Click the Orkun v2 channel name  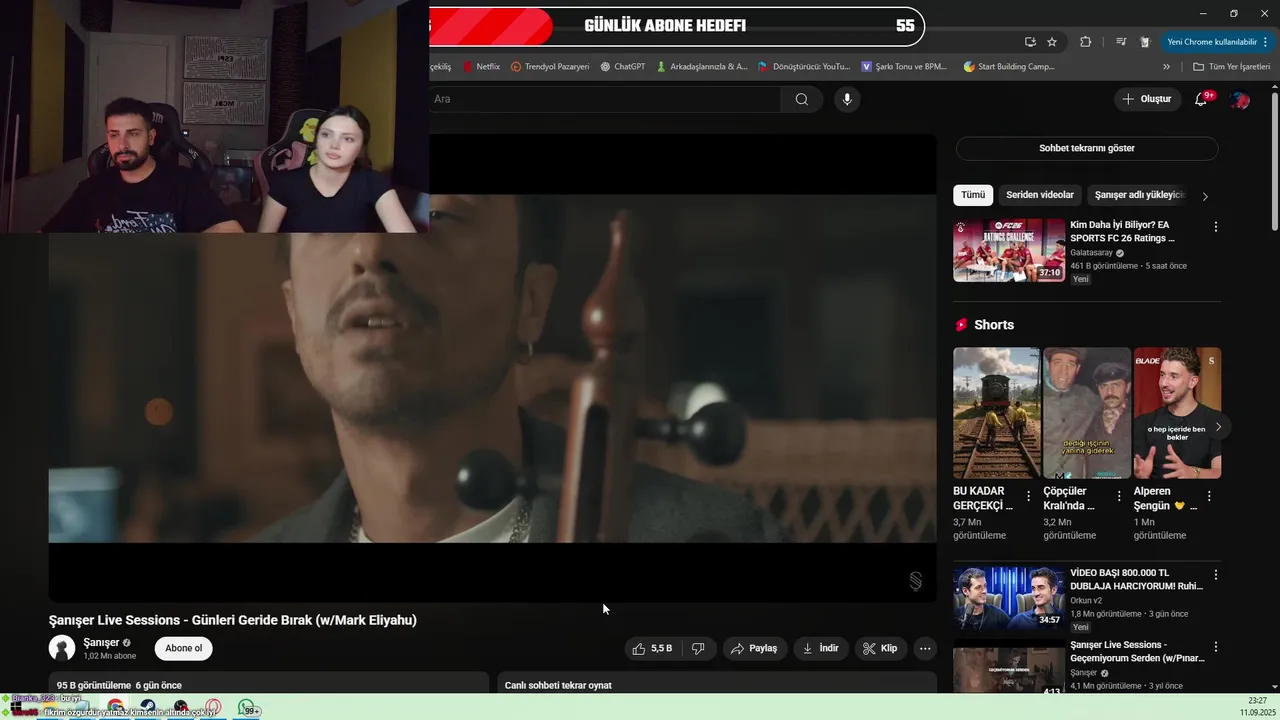pyautogui.click(x=1086, y=601)
